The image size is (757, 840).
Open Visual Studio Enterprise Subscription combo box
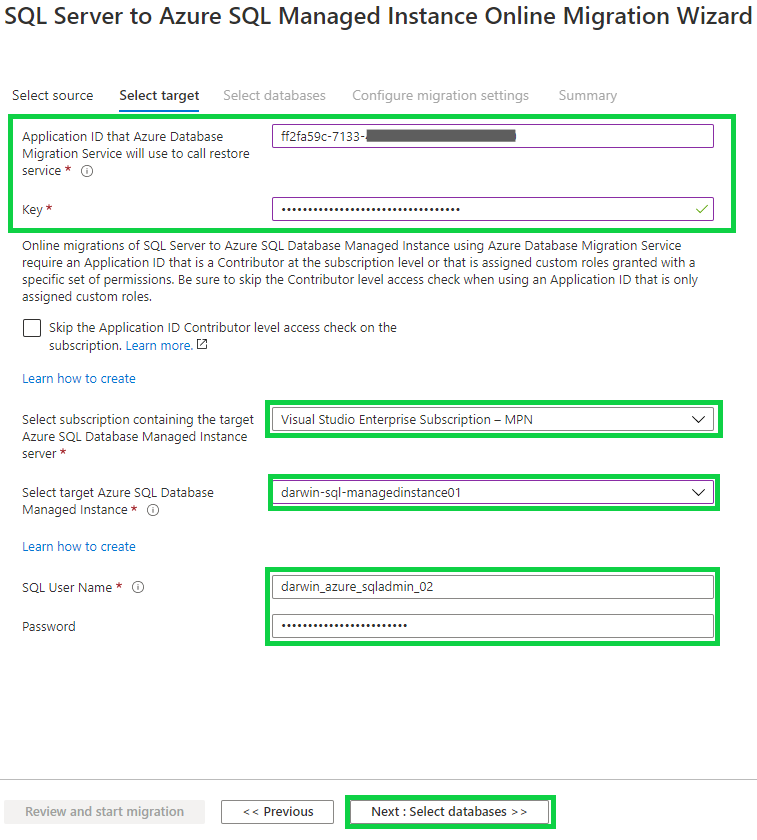click(493, 419)
